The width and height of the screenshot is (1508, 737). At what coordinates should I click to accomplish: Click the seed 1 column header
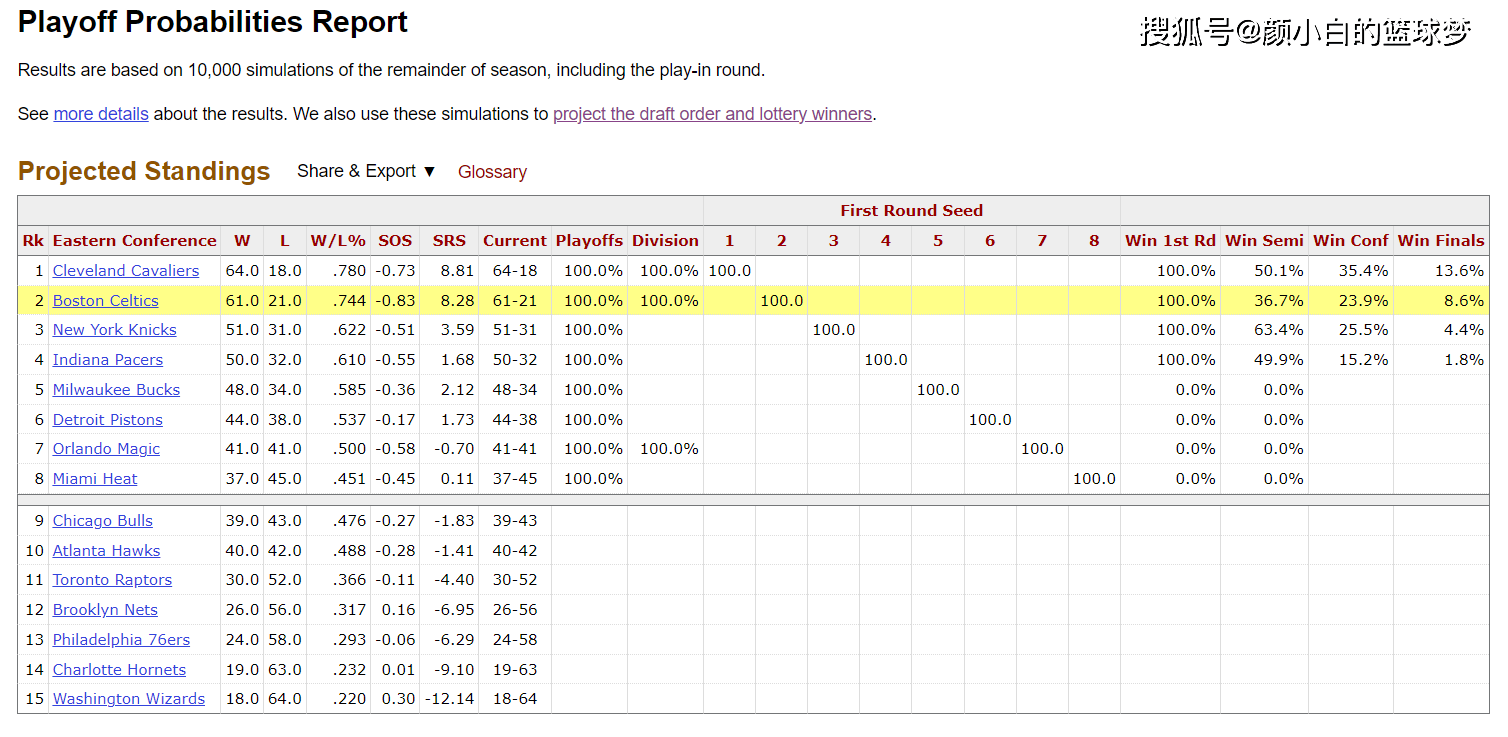[729, 240]
